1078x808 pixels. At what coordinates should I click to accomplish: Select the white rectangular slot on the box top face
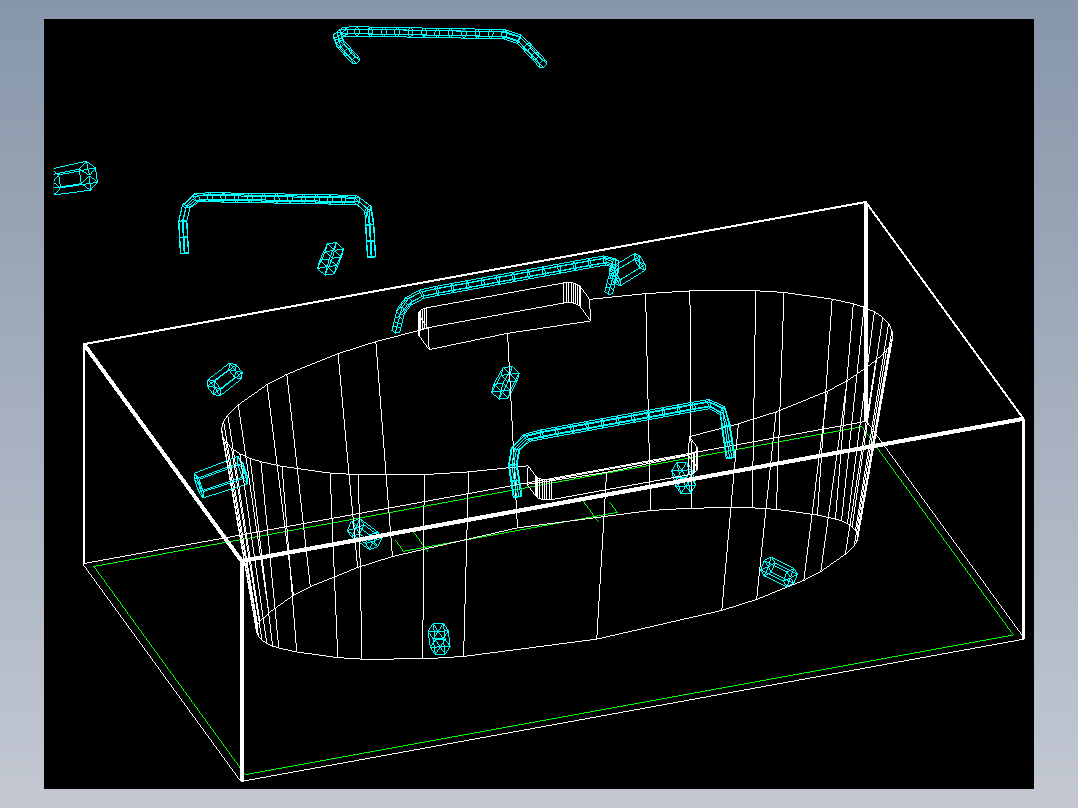[504, 315]
